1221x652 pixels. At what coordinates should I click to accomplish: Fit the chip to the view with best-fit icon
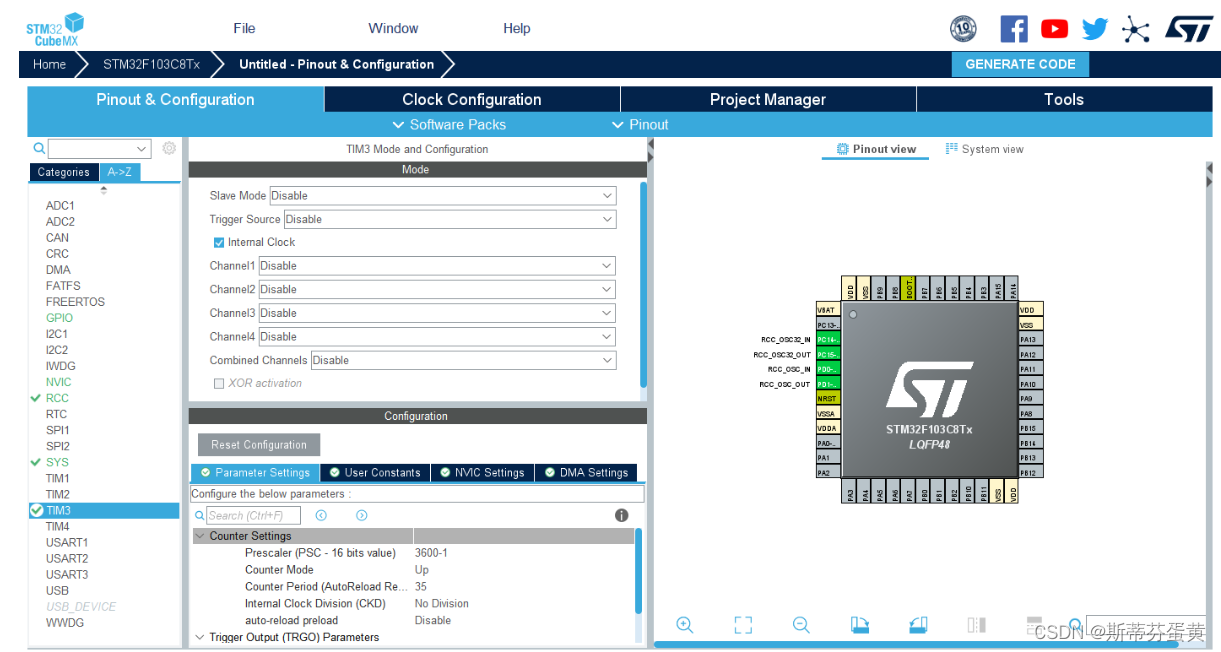[743, 625]
